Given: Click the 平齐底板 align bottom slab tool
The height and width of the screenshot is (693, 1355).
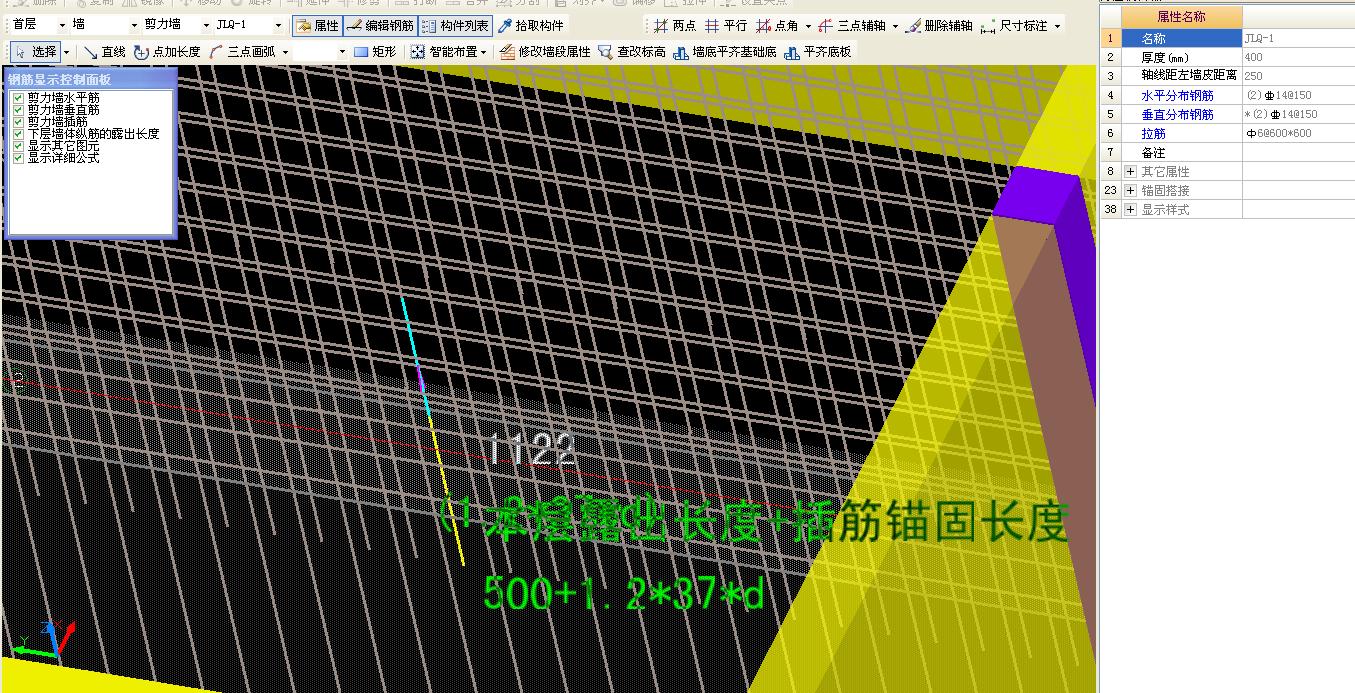Looking at the screenshot, I should pos(818,51).
